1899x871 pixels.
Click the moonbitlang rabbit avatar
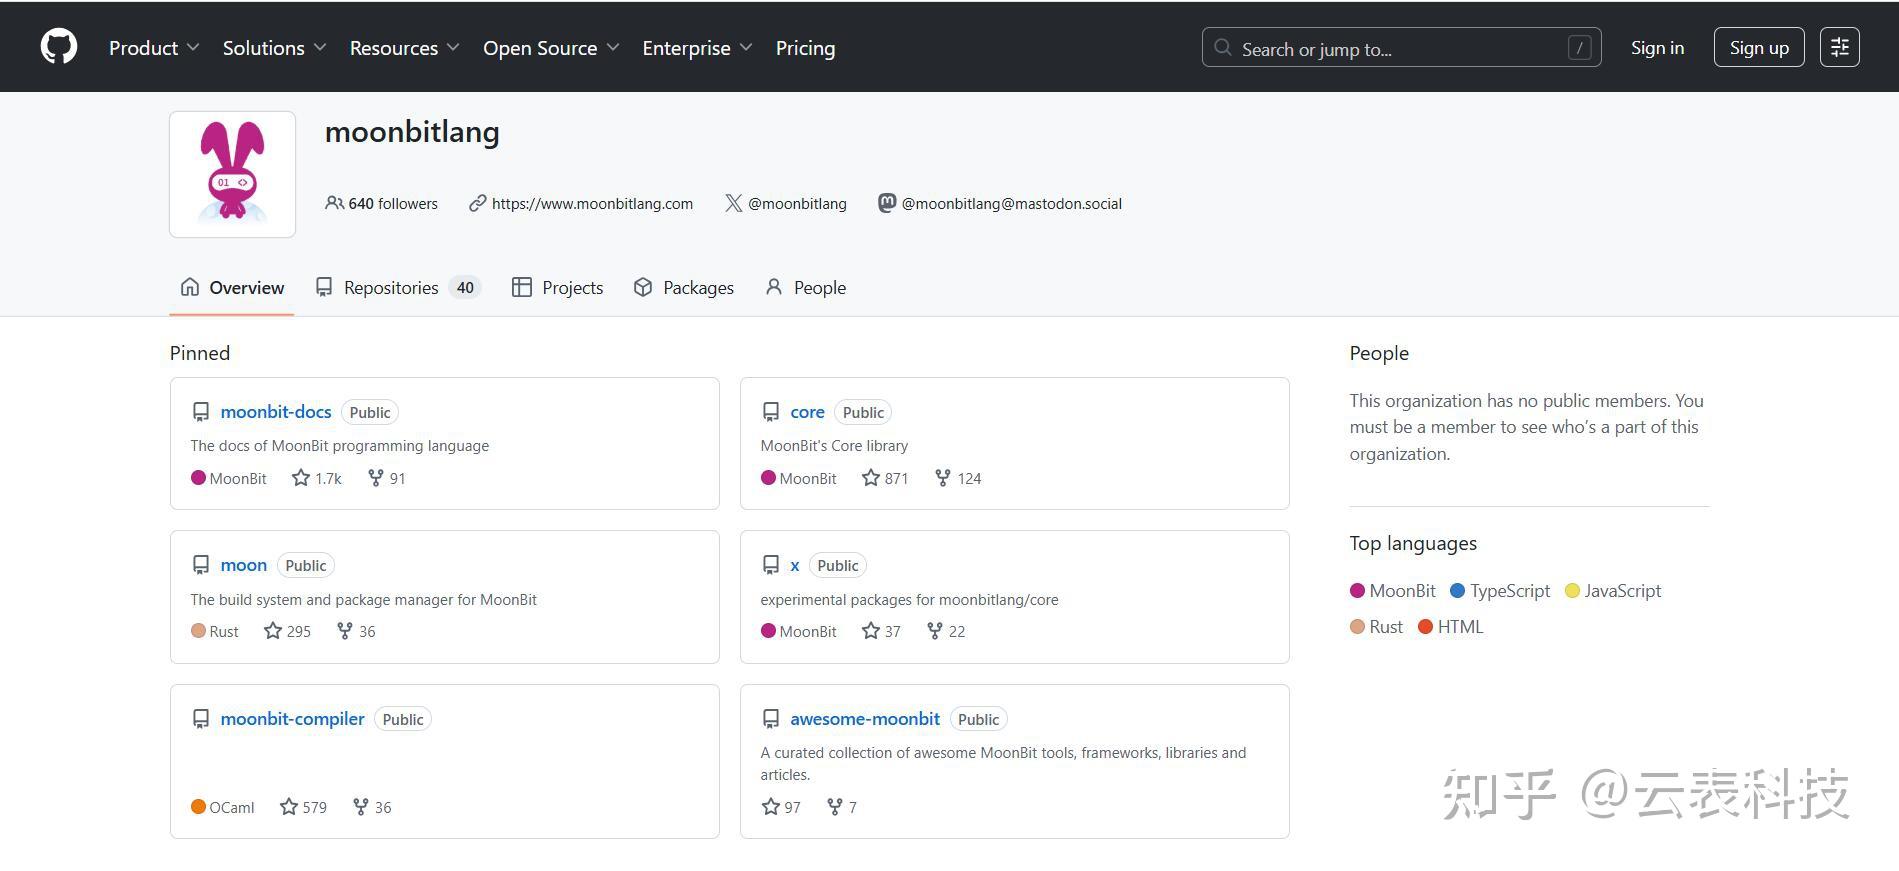pyautogui.click(x=232, y=174)
